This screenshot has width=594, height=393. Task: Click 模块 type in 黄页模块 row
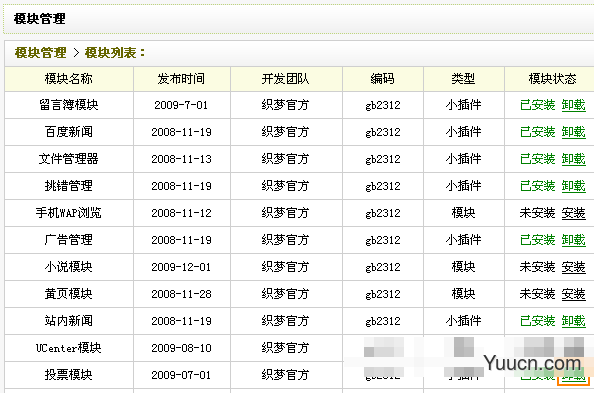coord(463,294)
